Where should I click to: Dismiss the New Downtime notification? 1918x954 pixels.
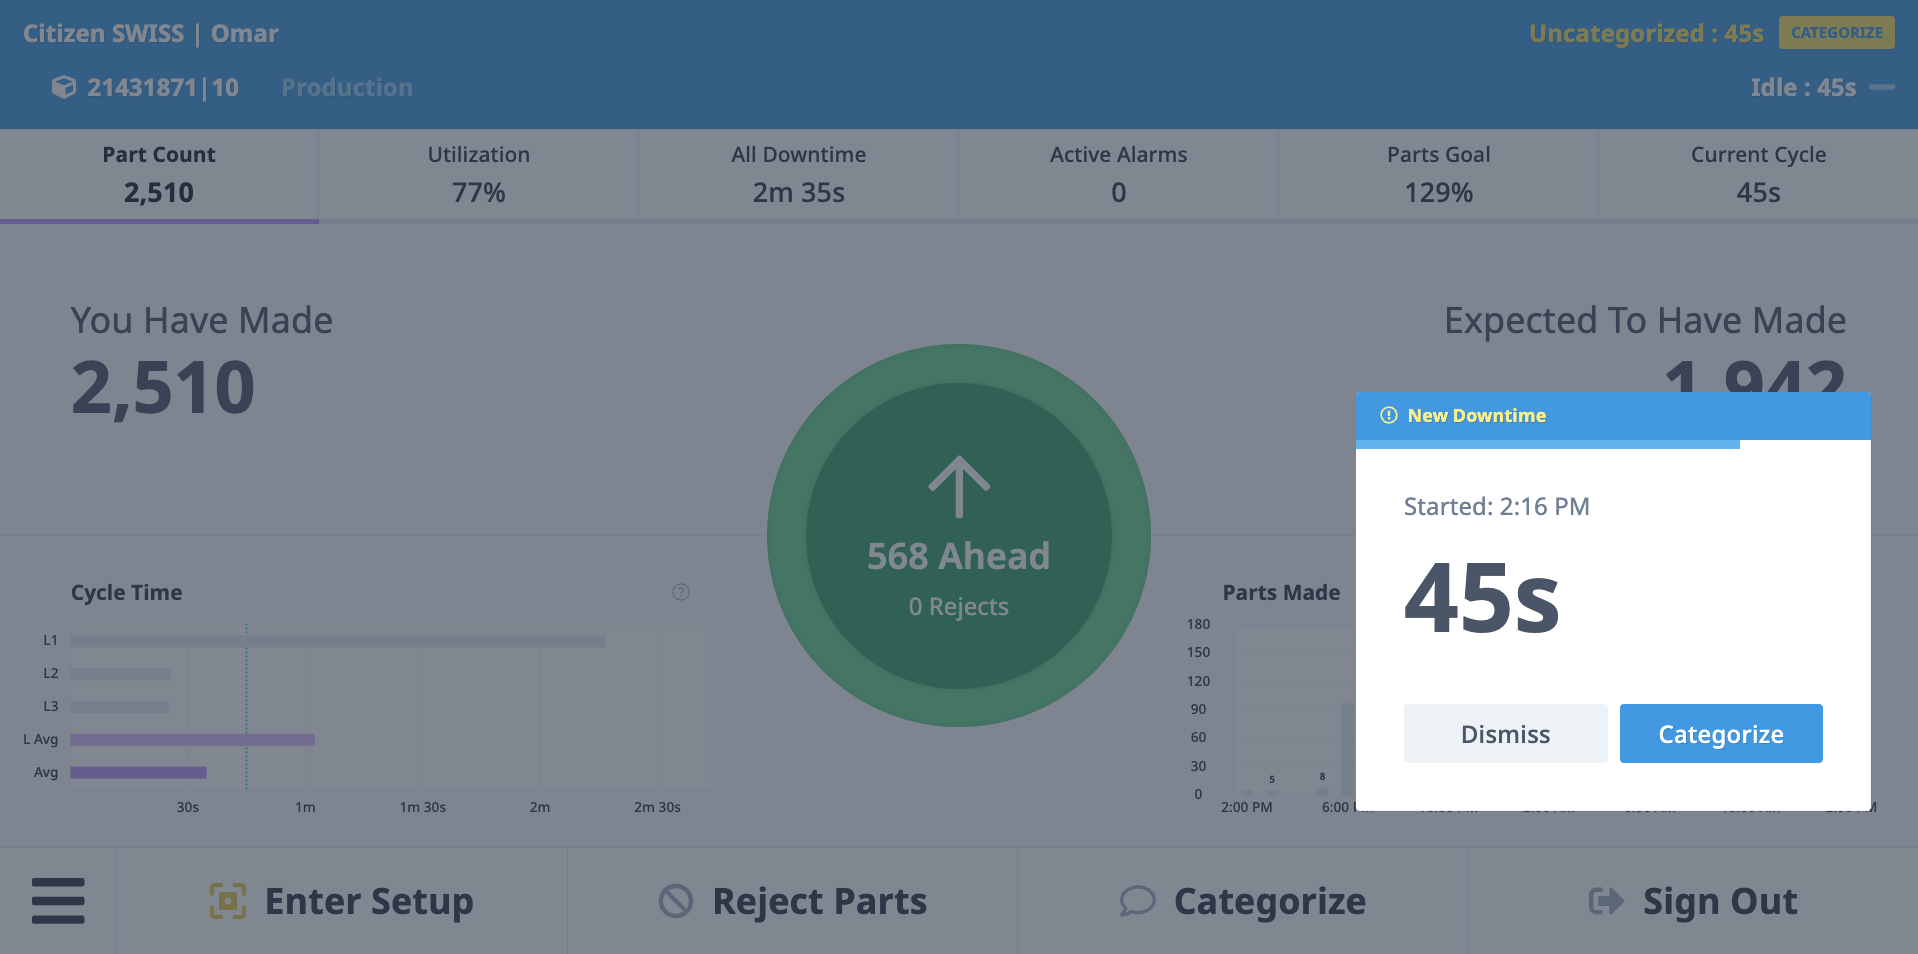tap(1504, 733)
